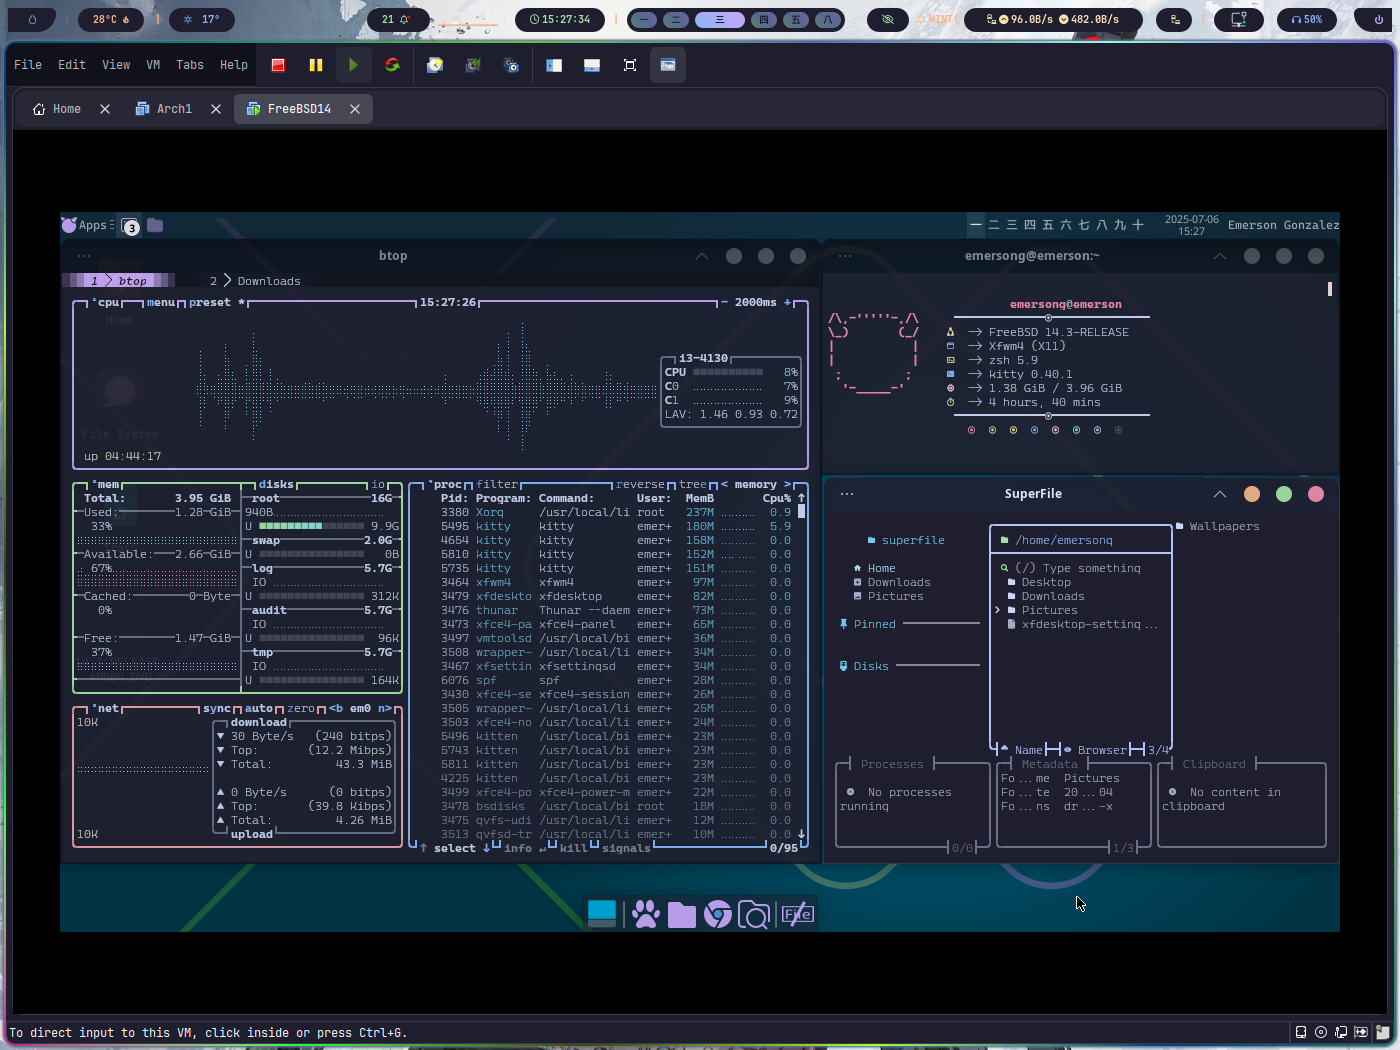This screenshot has width=1400, height=1050.
Task: Open the snapshot manager toolbar icon
Action: 511,65
